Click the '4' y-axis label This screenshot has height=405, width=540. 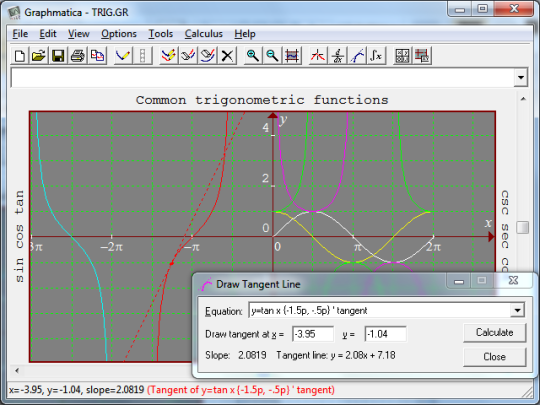coord(266,128)
